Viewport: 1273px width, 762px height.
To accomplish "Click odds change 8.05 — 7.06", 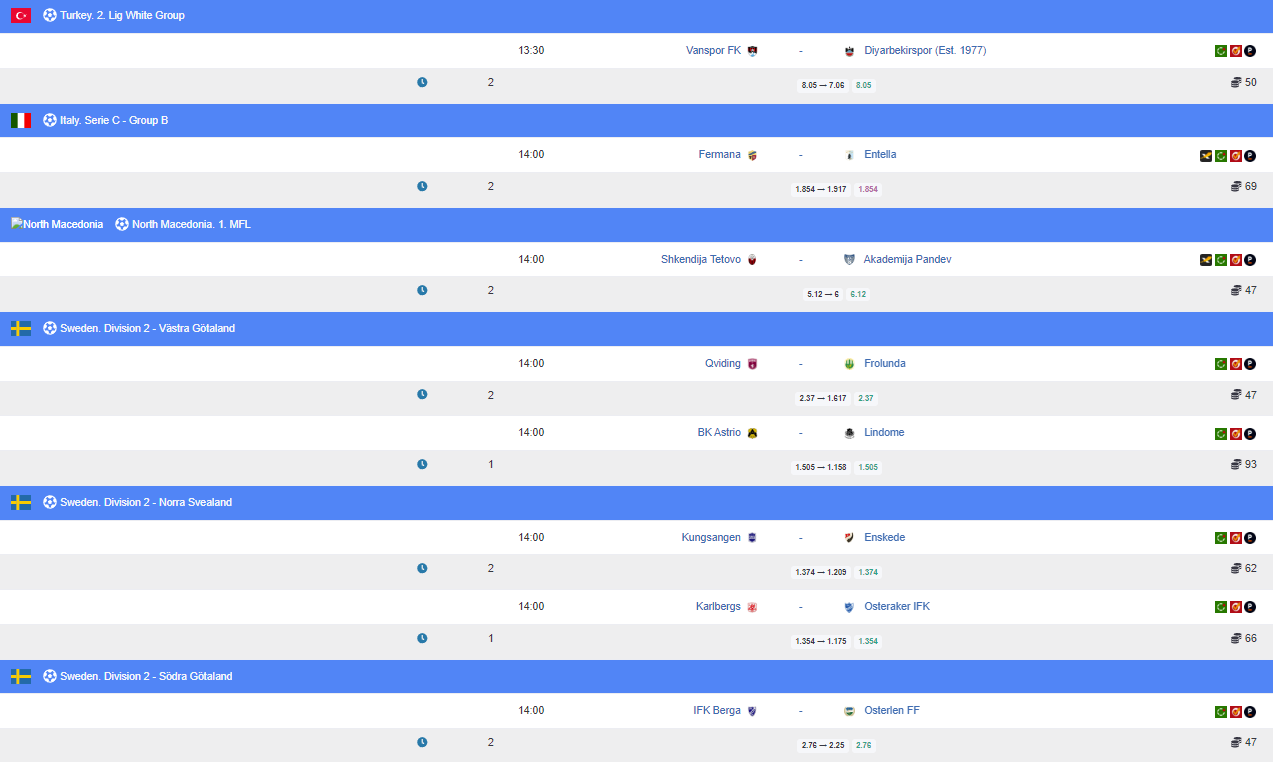I will [x=823, y=85].
